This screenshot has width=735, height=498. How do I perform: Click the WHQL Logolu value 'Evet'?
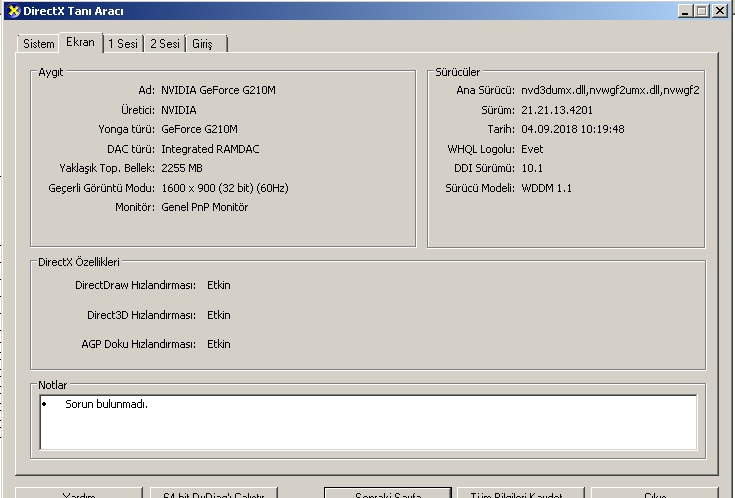point(532,149)
